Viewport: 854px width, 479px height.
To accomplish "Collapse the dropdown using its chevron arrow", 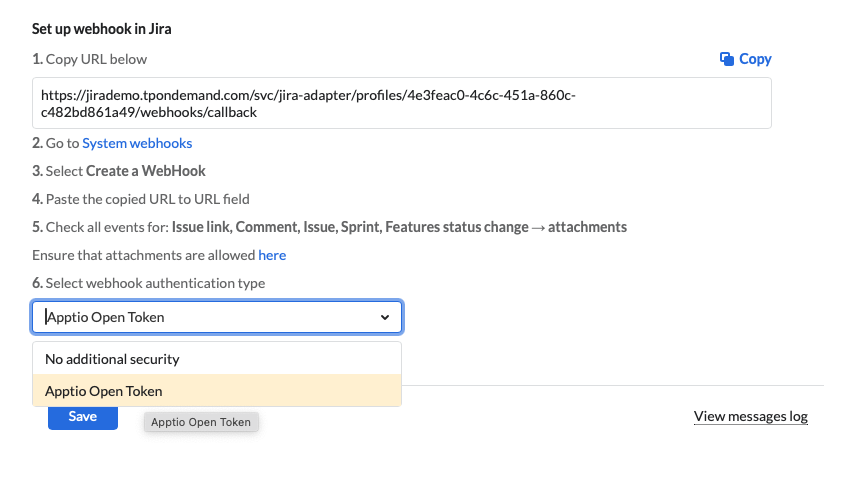I will pyautogui.click(x=385, y=317).
